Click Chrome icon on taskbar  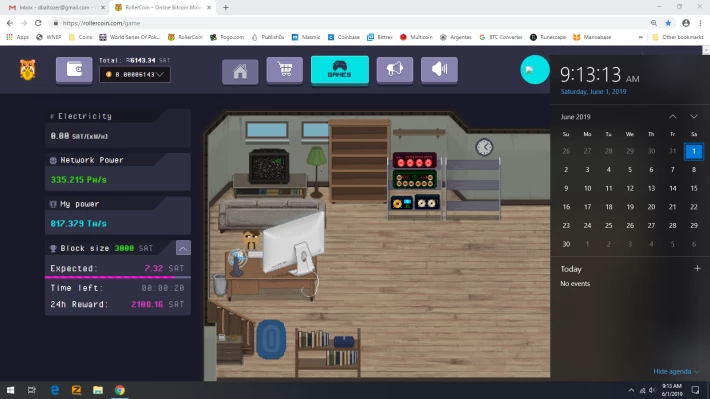pos(120,390)
